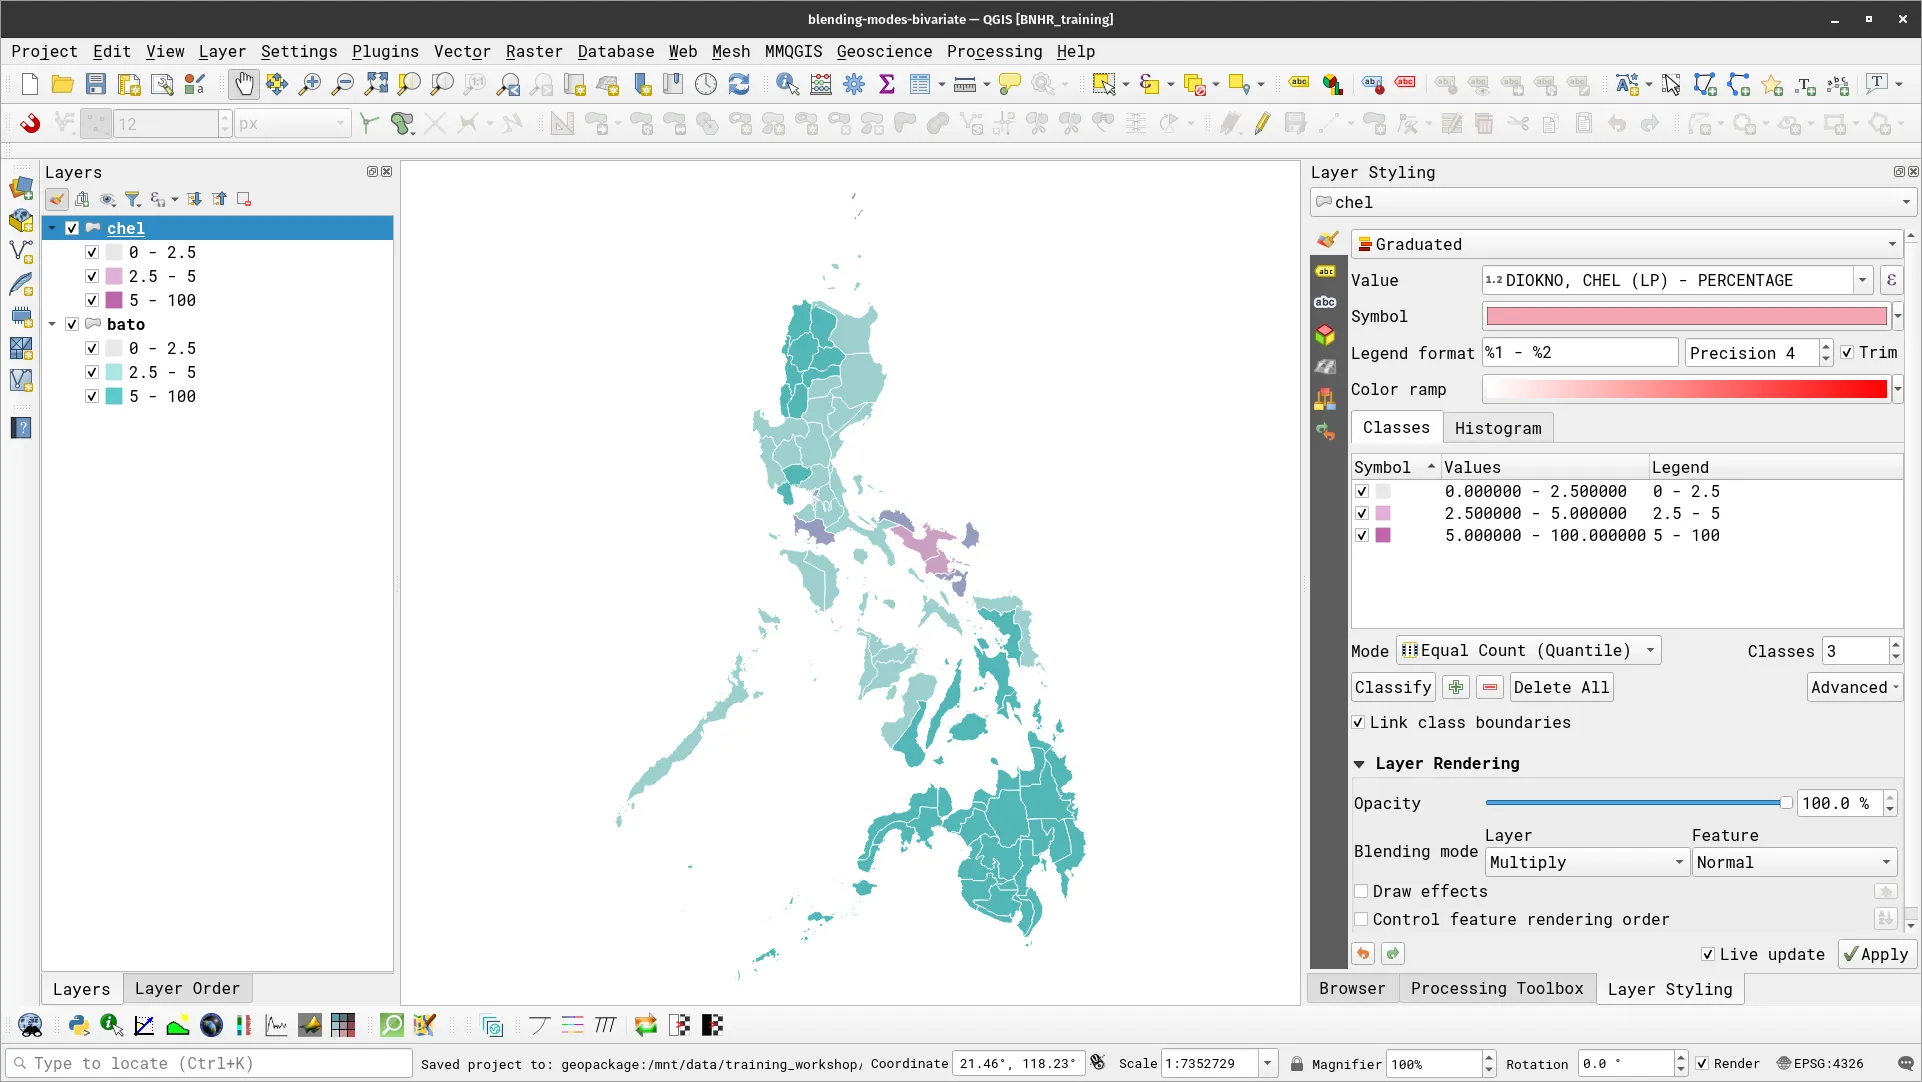Viewport: 1922px width, 1082px height.
Task: Switch to the Histogram tab
Action: coord(1497,428)
